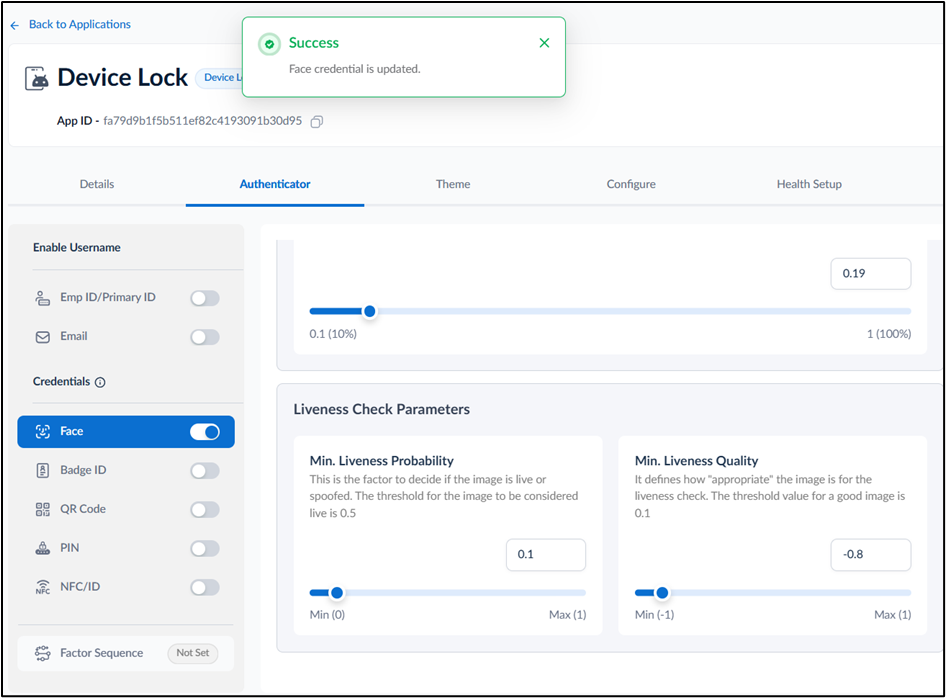Click the Enable Username heading
This screenshot has width=946, height=698.
click(x=77, y=247)
